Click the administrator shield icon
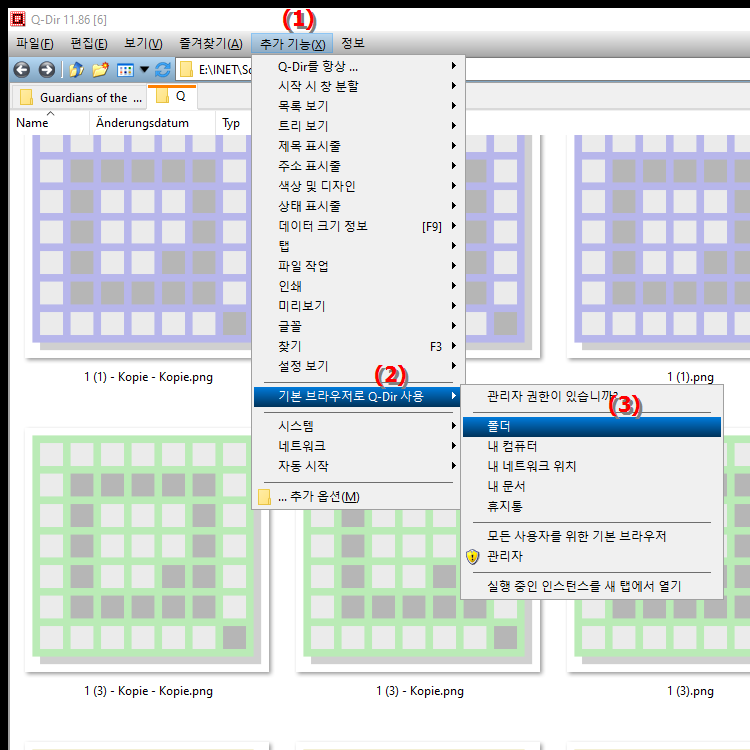 pos(473,556)
